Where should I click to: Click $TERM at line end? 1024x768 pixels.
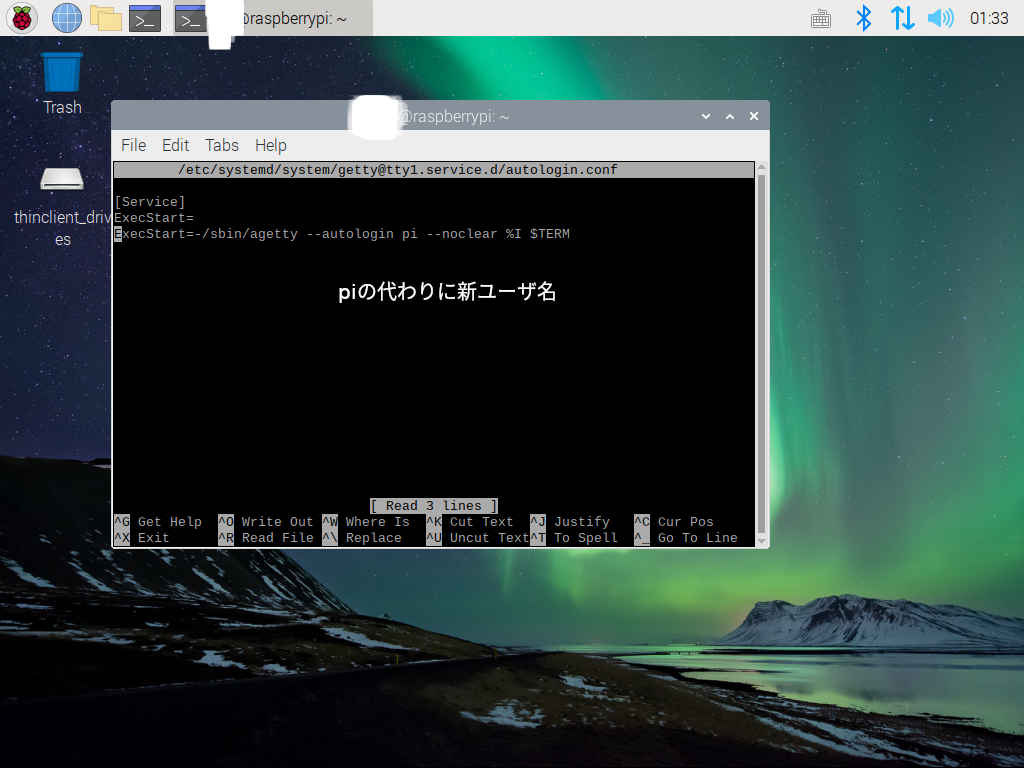pos(550,234)
